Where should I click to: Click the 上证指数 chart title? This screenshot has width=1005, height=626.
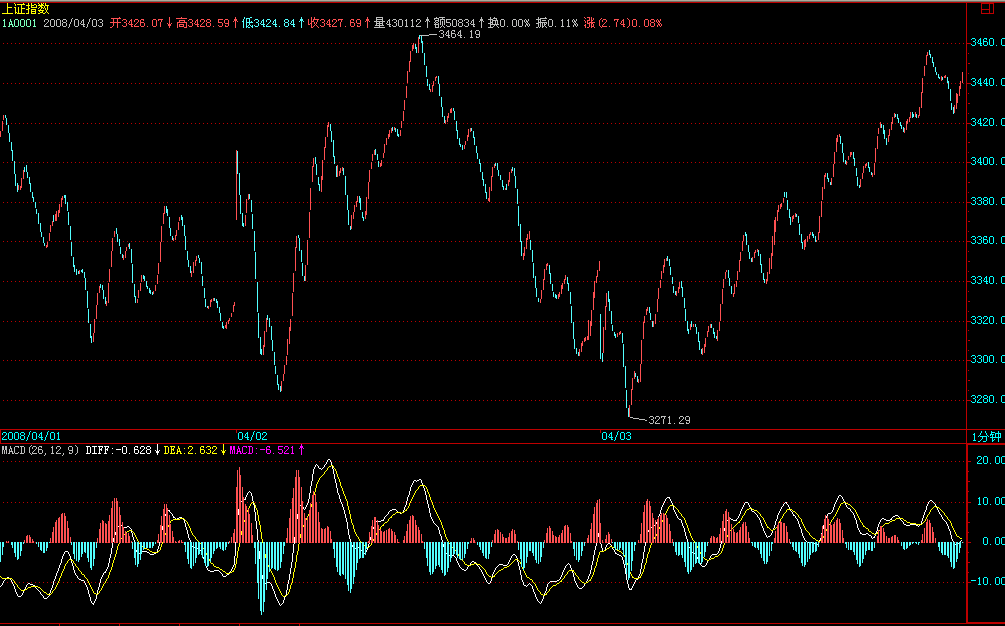26,8
